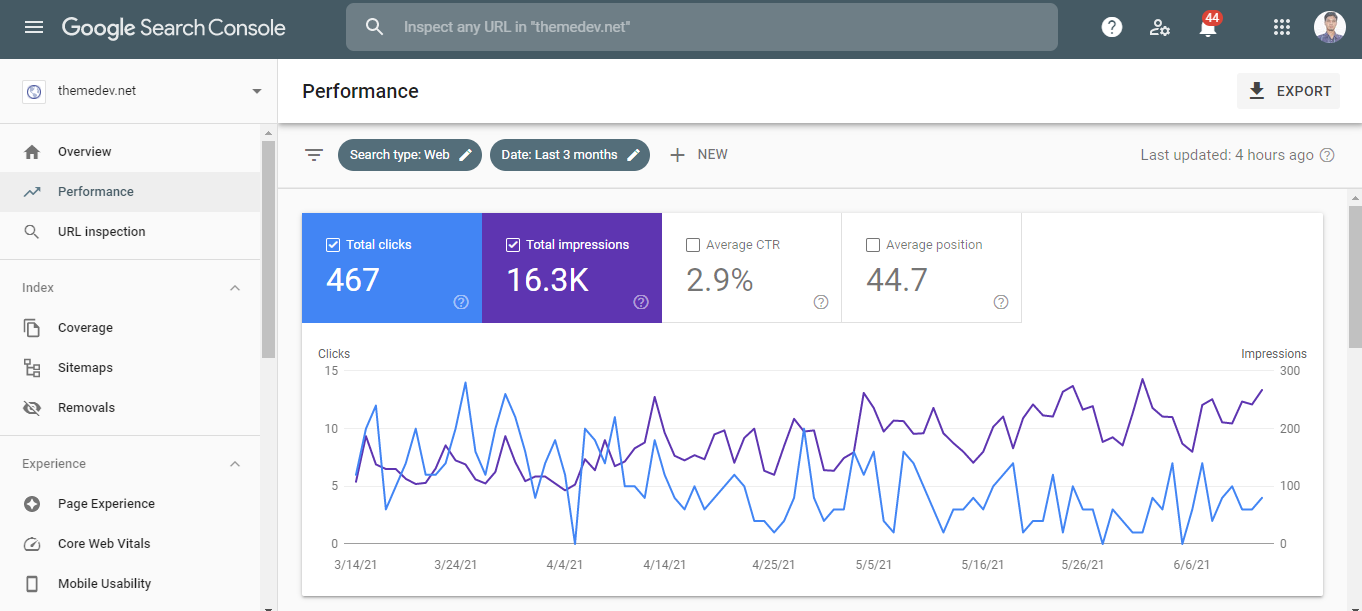The height and width of the screenshot is (611, 1362).
Task: Open the themedev.net property dropdown arrow
Action: click(257, 91)
